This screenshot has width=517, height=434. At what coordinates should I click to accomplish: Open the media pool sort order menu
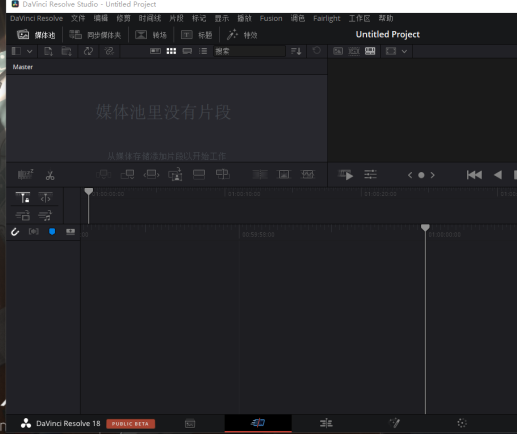tap(296, 51)
